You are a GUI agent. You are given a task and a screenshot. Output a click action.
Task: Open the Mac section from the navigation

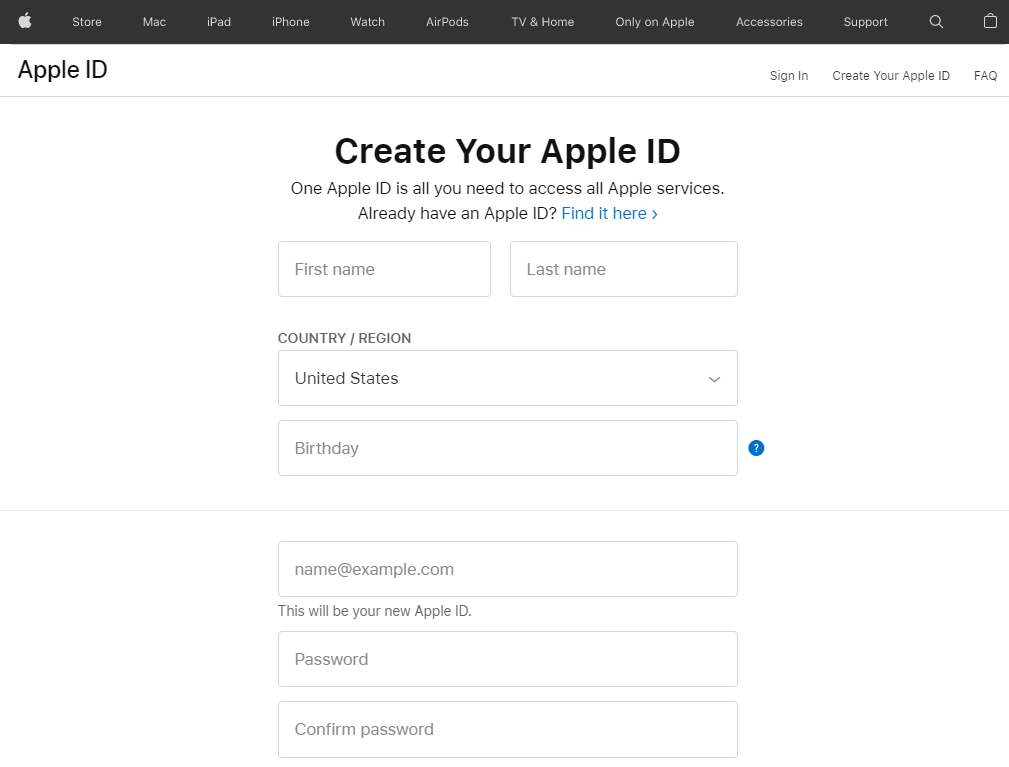coord(153,21)
